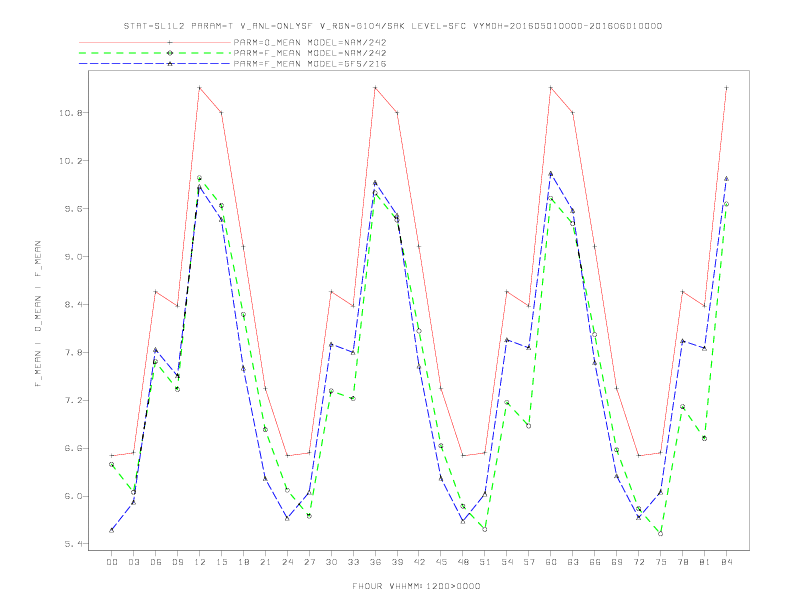Click x-axis tick label 84
The width and height of the screenshot is (792, 612).
(727, 562)
